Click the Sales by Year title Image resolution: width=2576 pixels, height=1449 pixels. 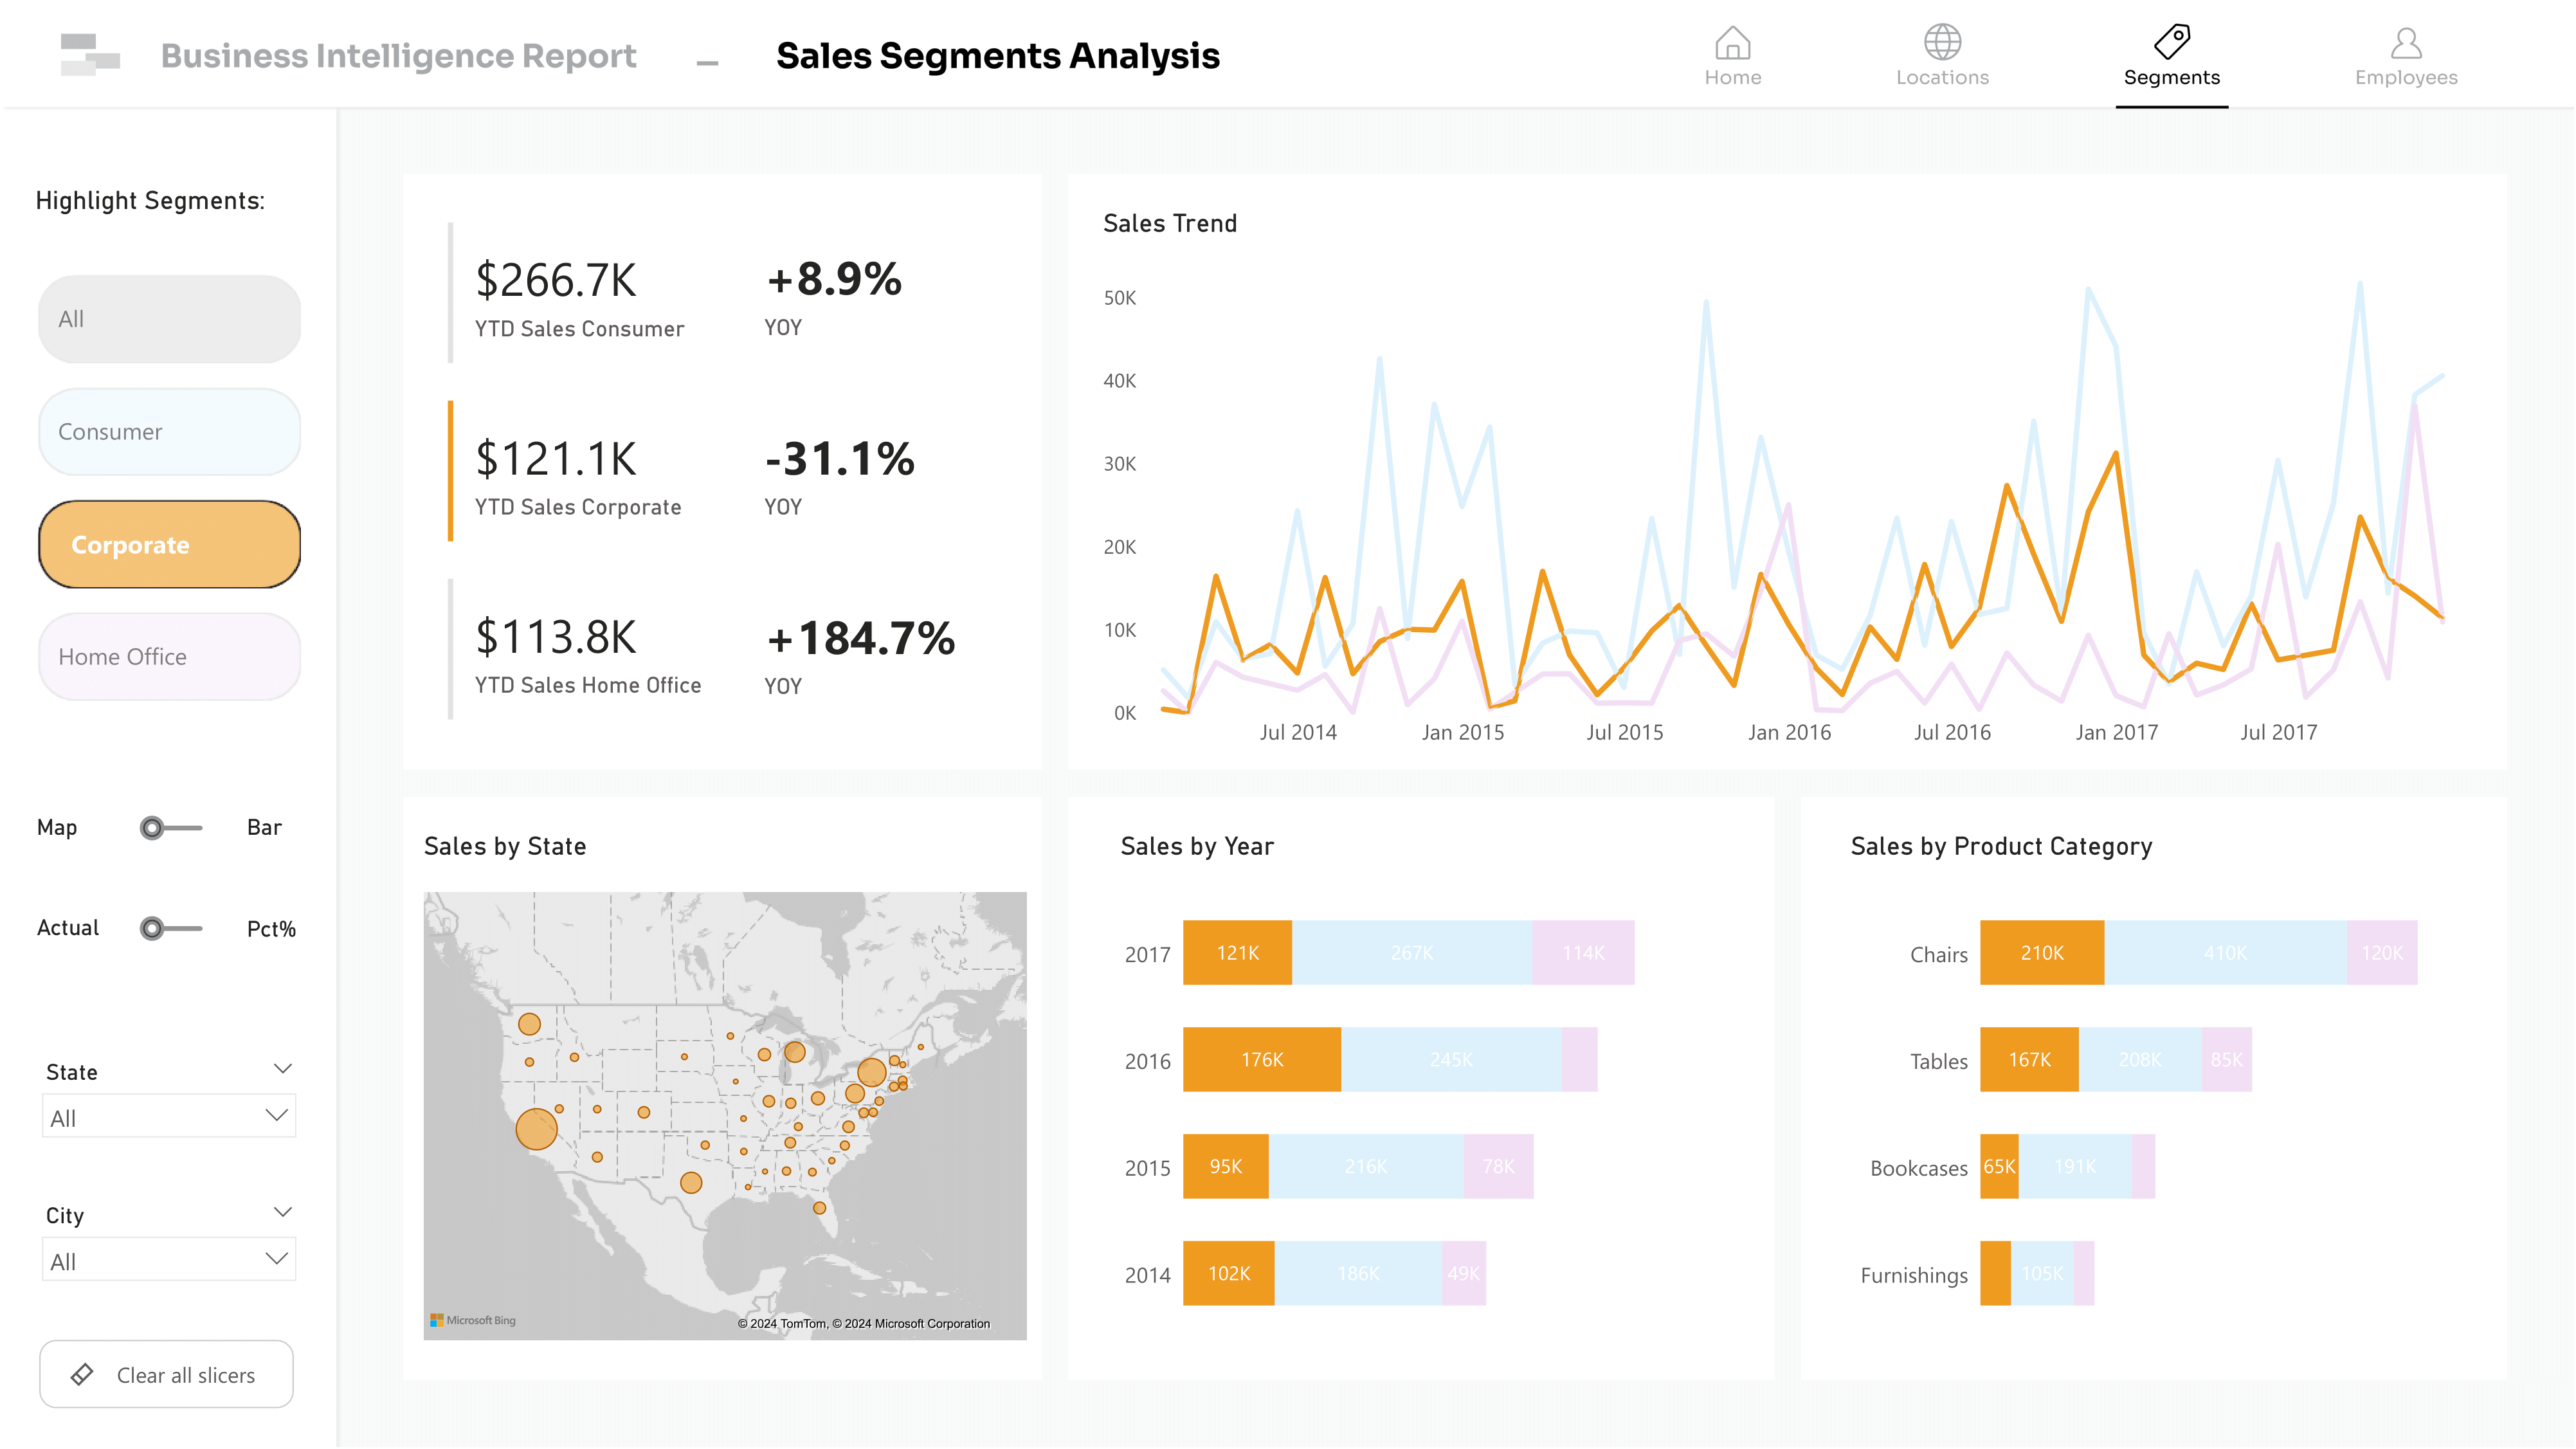click(1197, 847)
